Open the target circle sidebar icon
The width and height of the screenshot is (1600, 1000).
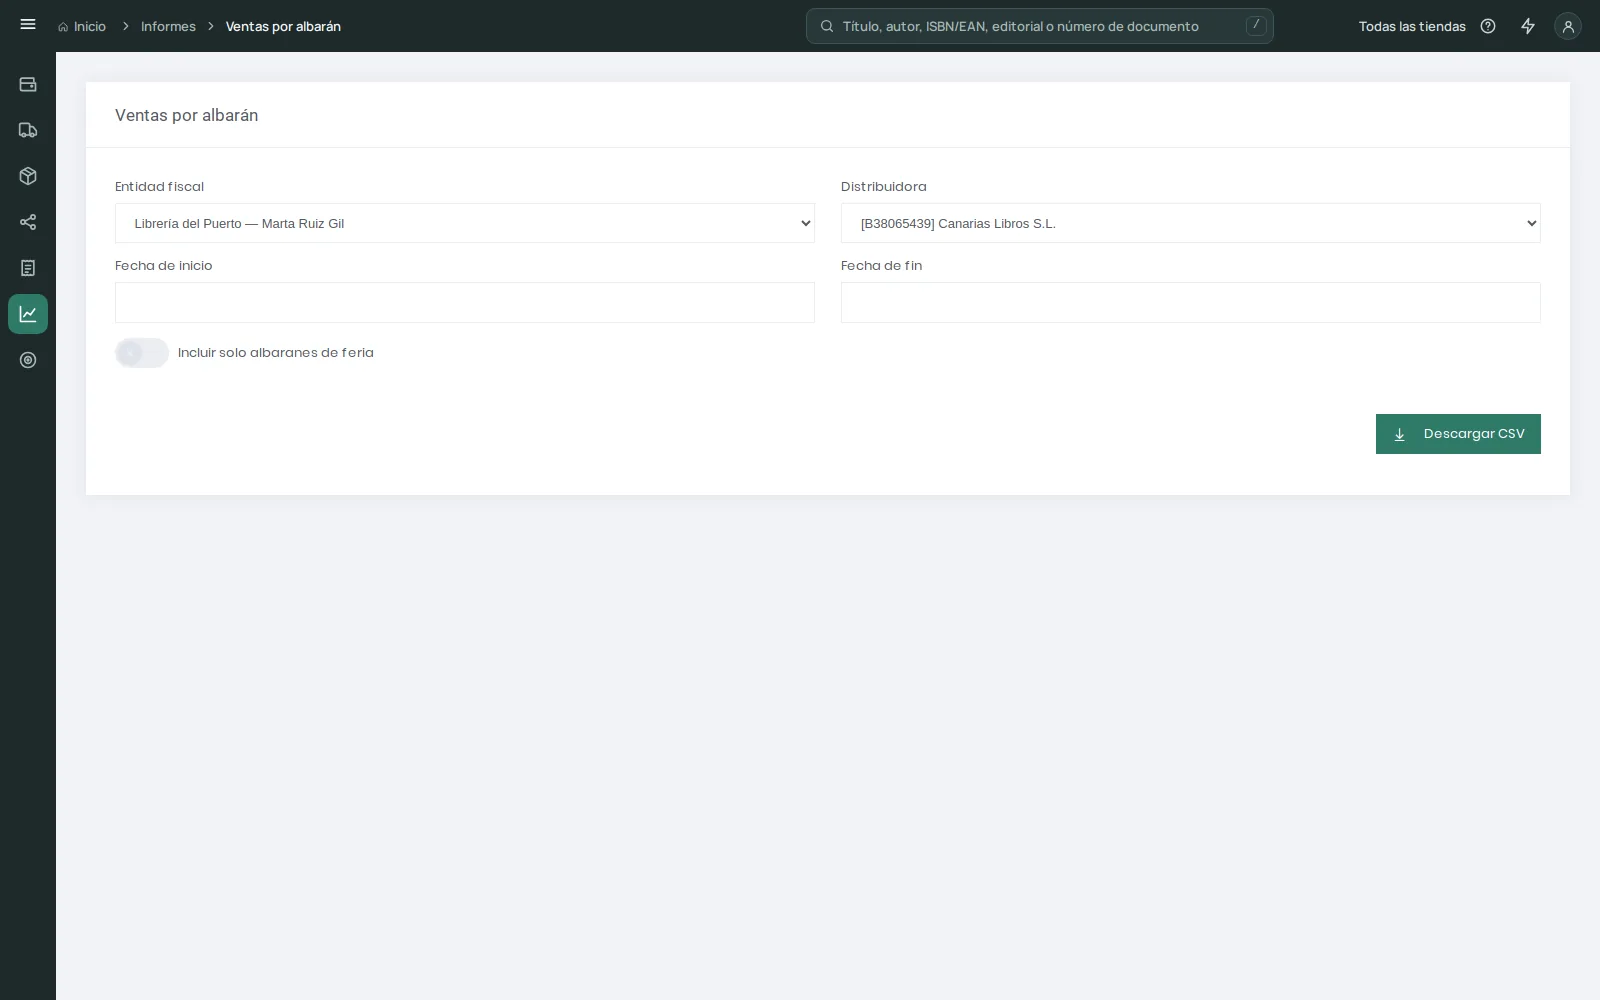point(28,360)
